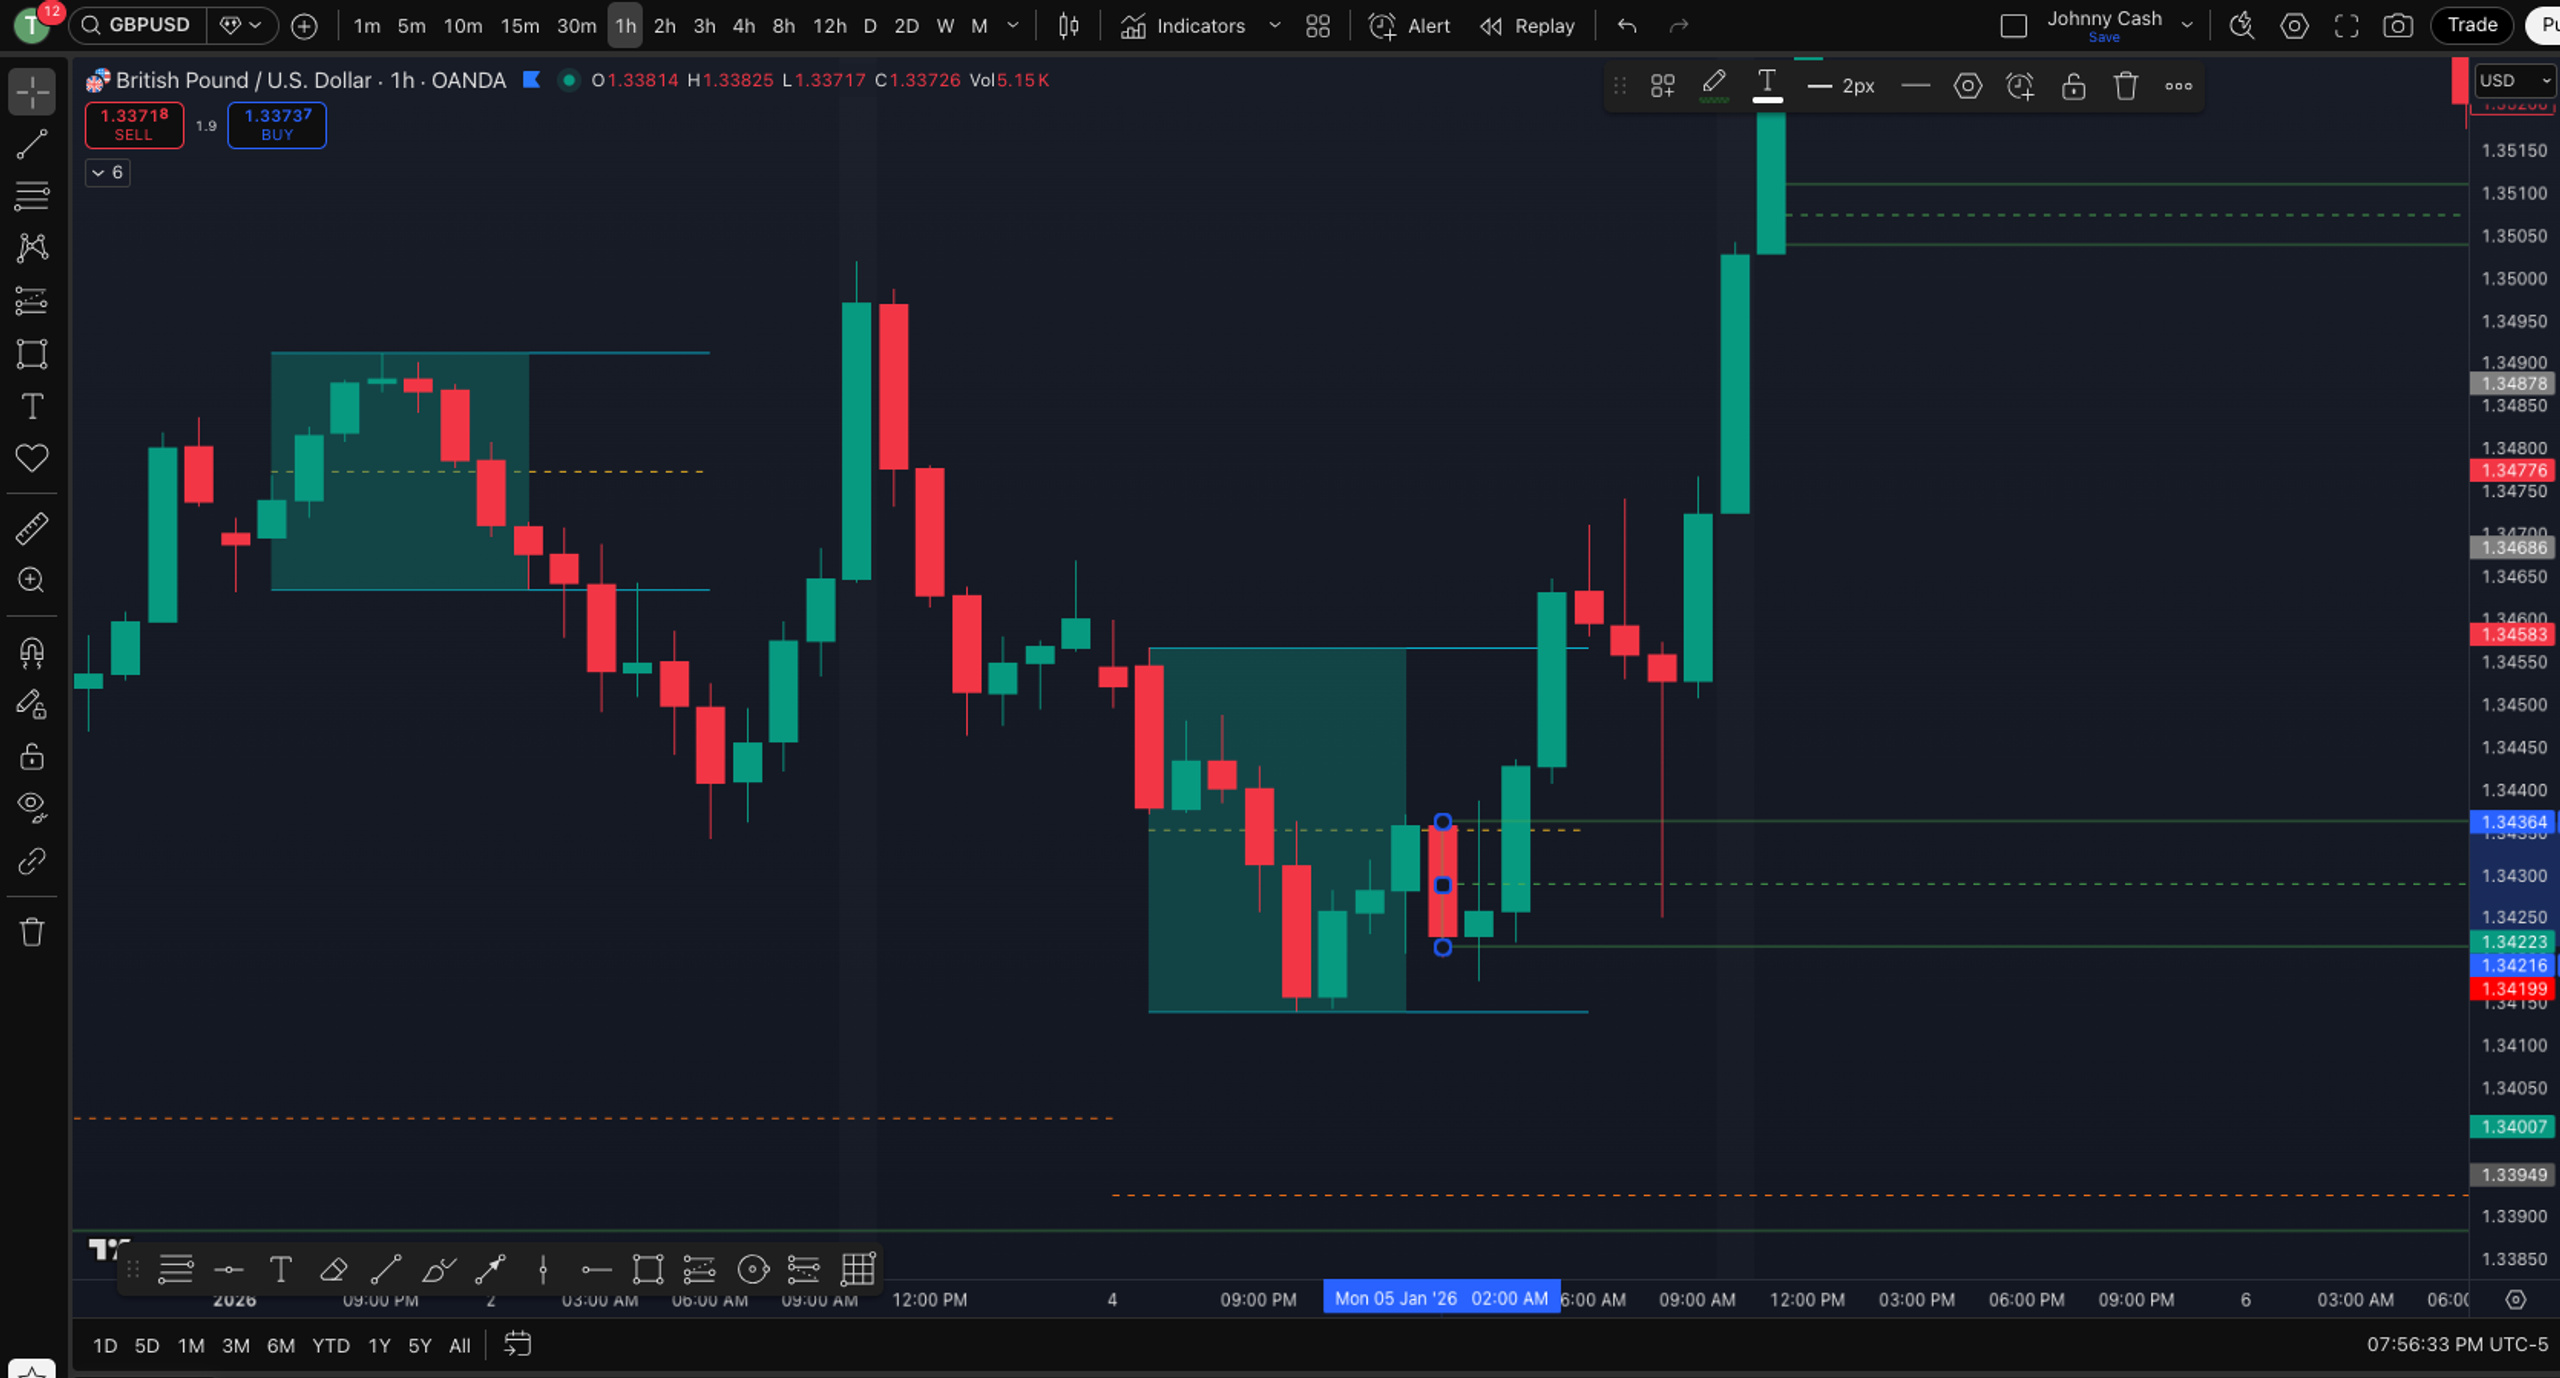Toggle magnet mode on
This screenshot has height=1378, width=2560.
tap(32, 652)
